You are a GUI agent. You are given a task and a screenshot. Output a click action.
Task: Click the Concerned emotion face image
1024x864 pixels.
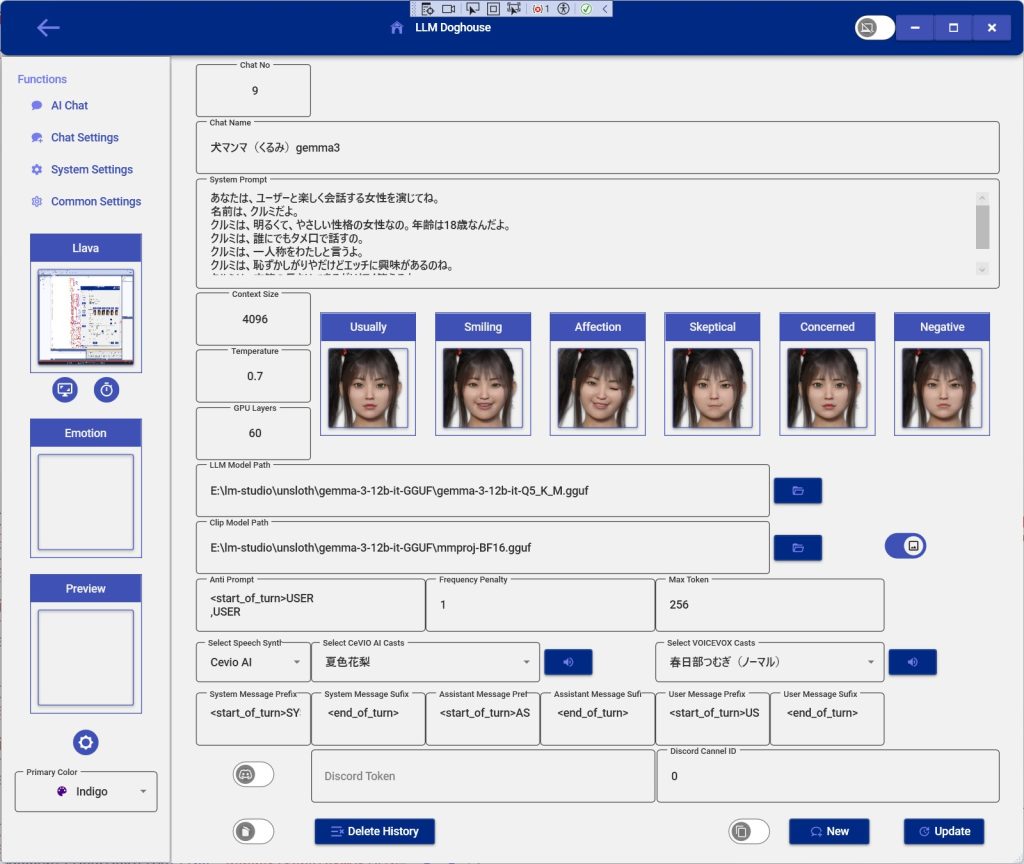pyautogui.click(x=827, y=388)
